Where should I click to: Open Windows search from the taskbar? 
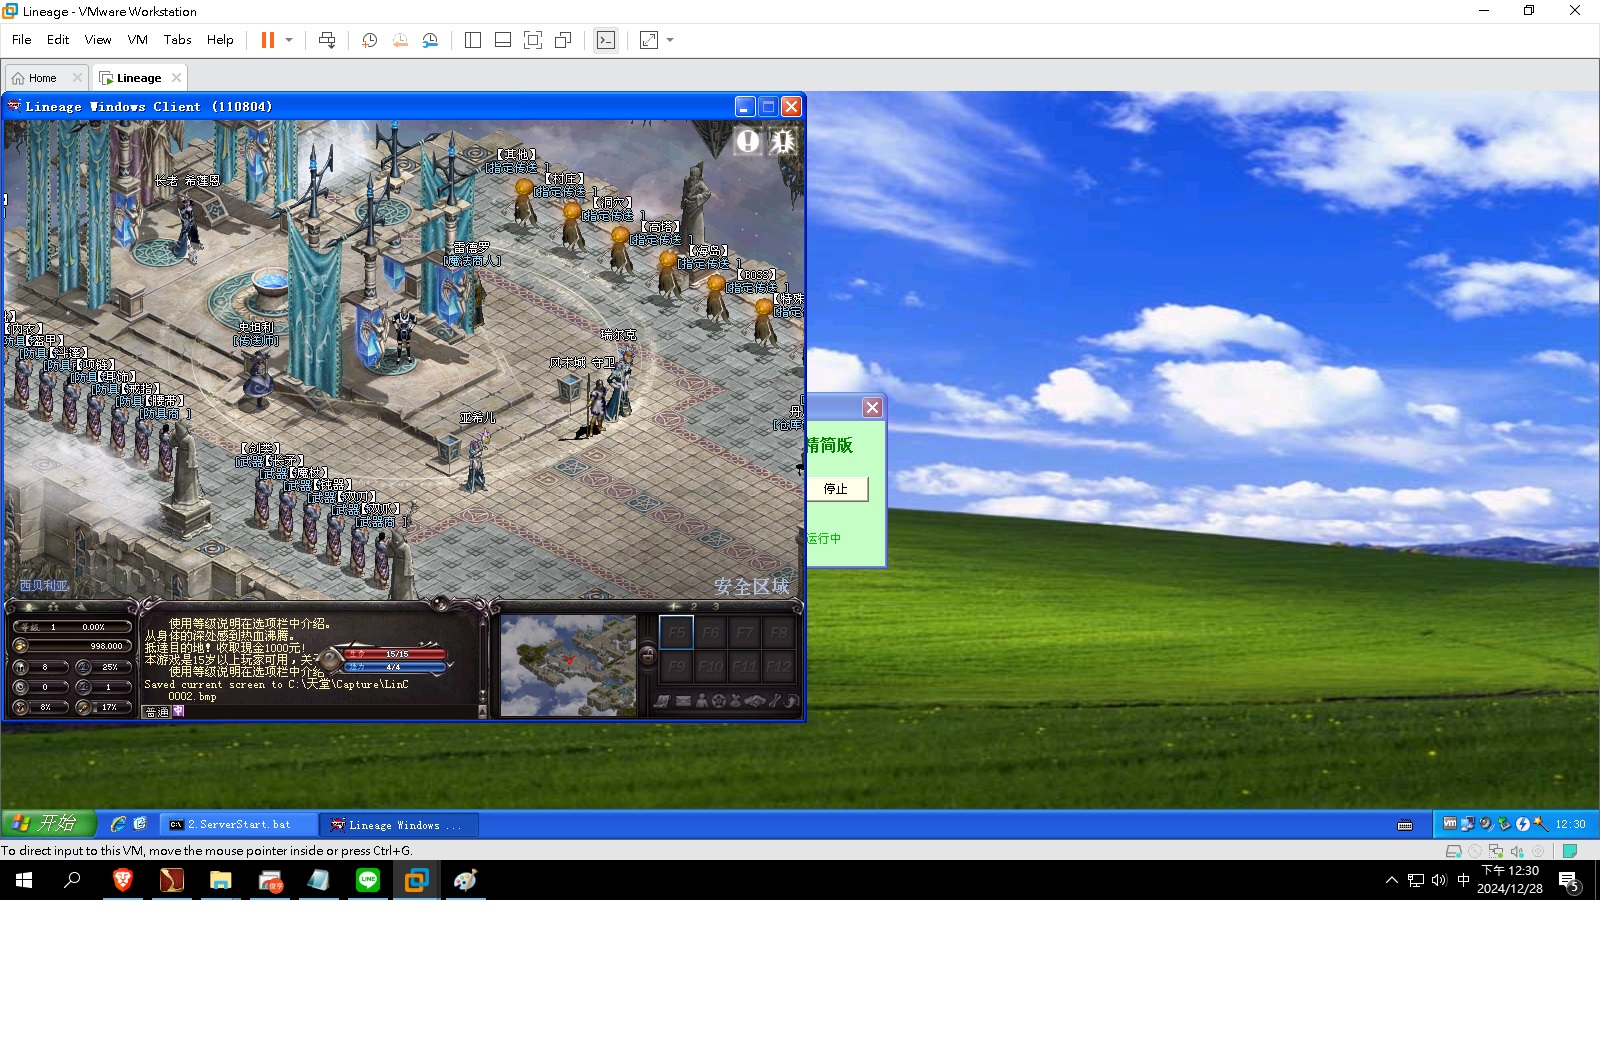(72, 880)
